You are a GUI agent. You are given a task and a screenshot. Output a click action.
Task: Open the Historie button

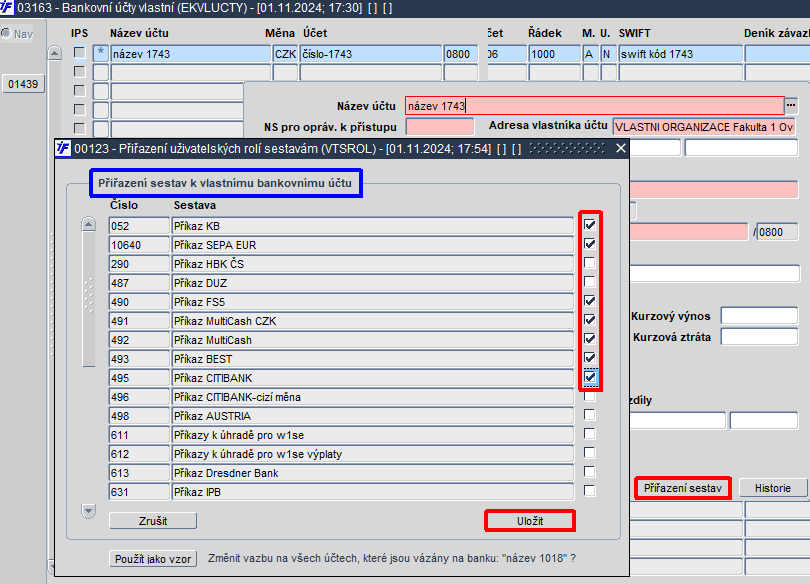(773, 488)
